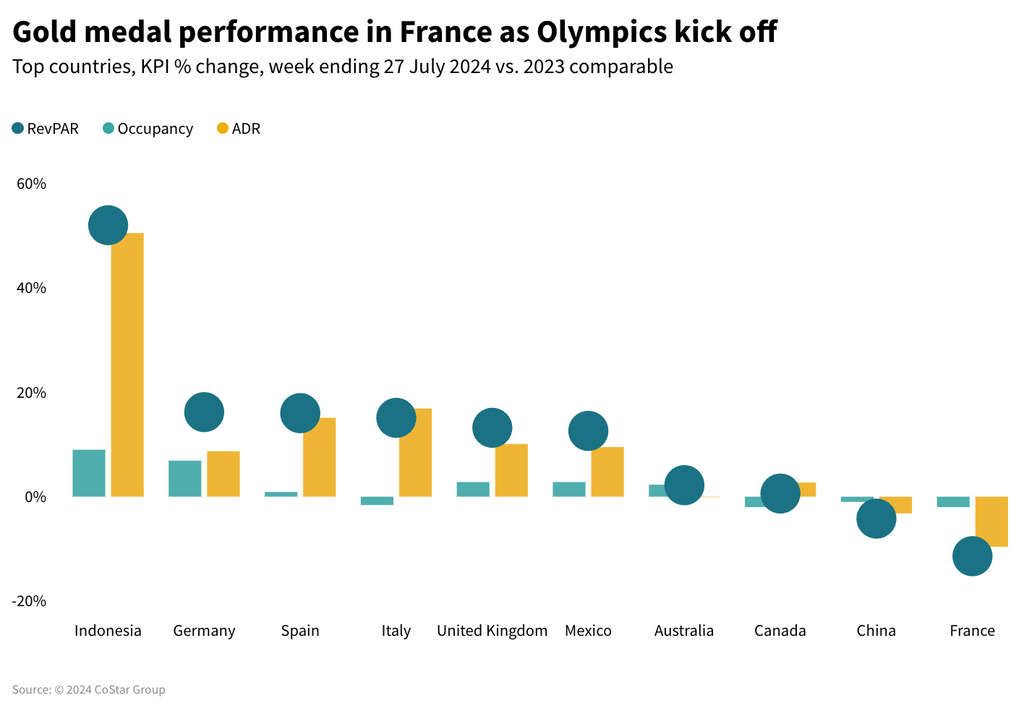Click Germany's yellow ADR bar
Screen dimensions: 1024x706
point(223,474)
